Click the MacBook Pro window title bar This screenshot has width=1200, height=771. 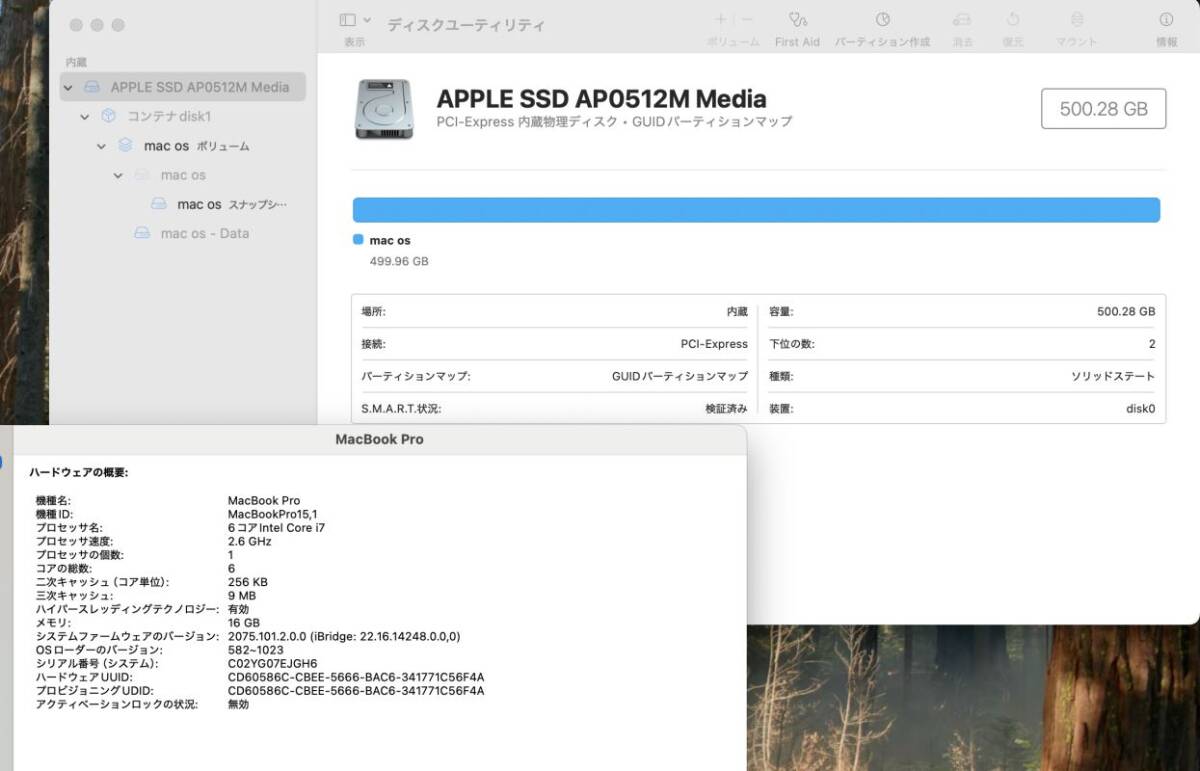tap(378, 439)
